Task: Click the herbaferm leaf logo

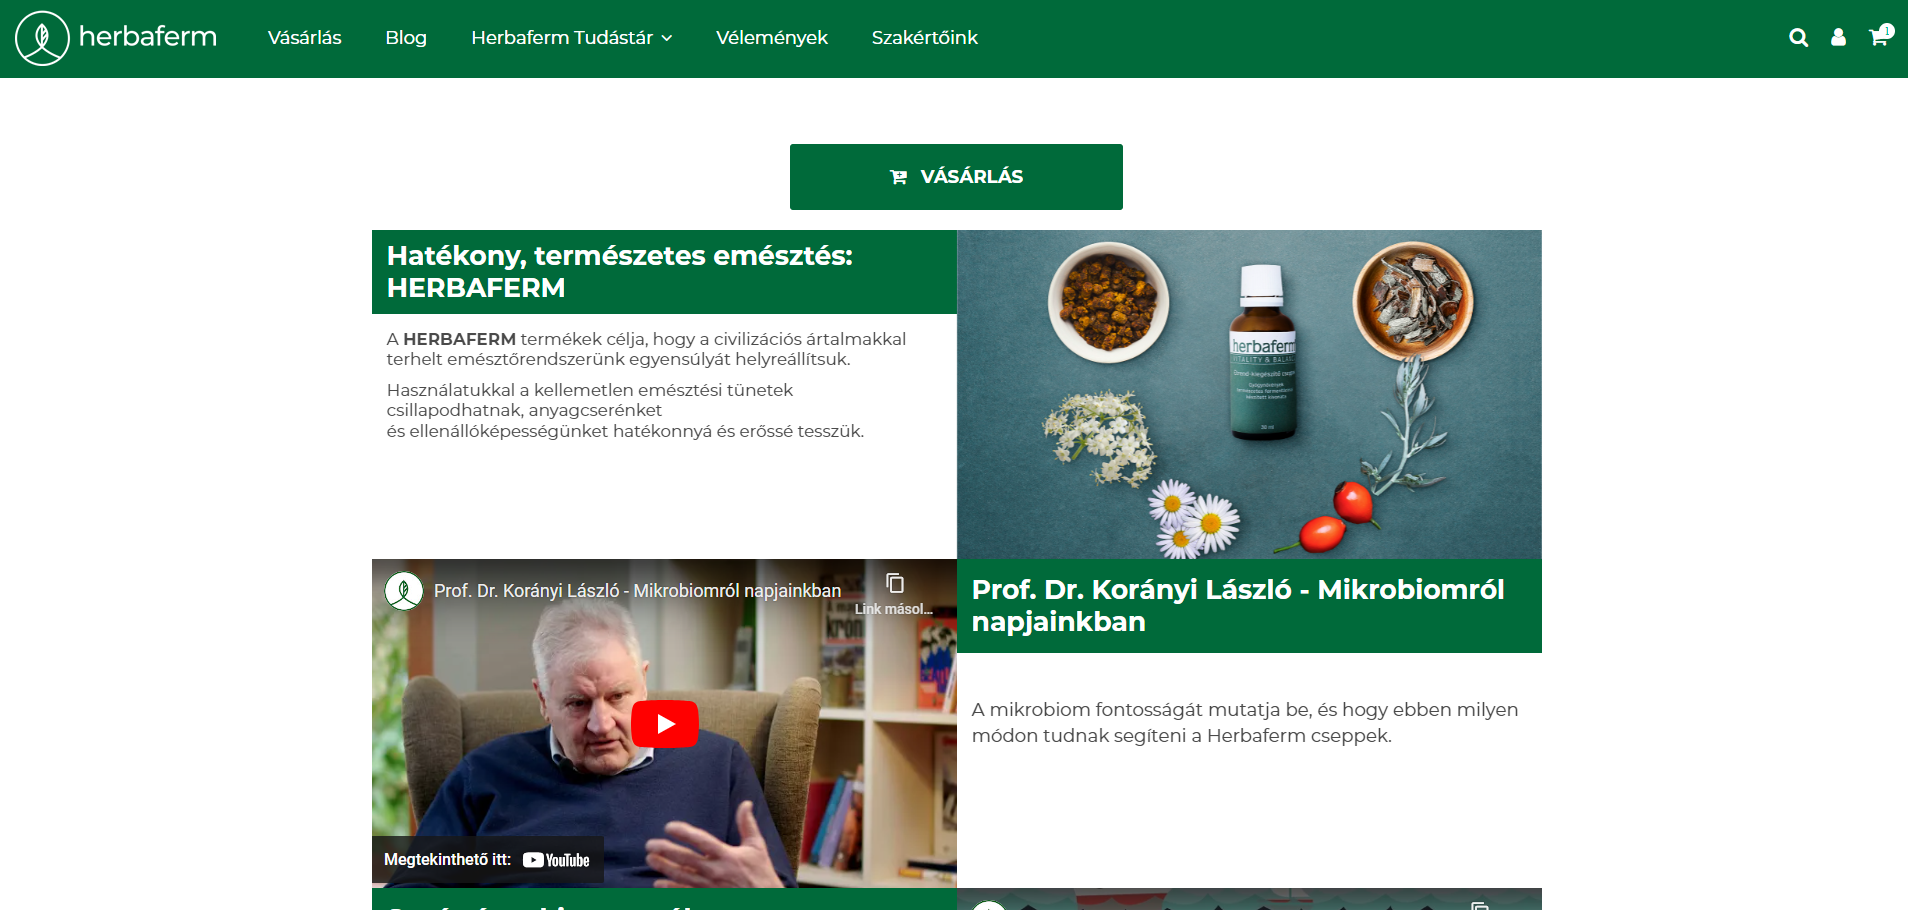Action: tap(42, 38)
